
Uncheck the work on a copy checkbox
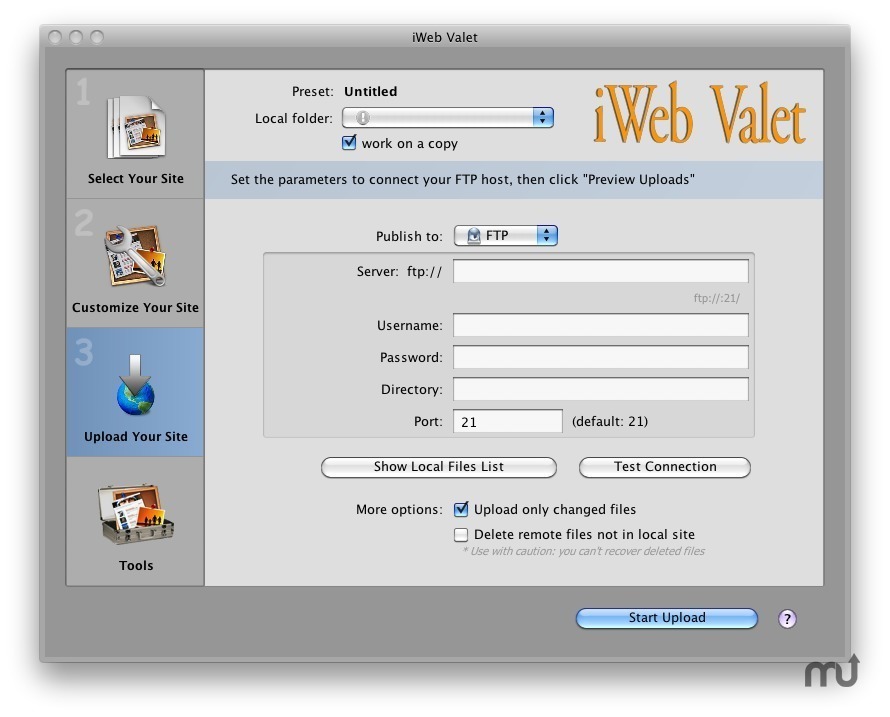[x=349, y=143]
